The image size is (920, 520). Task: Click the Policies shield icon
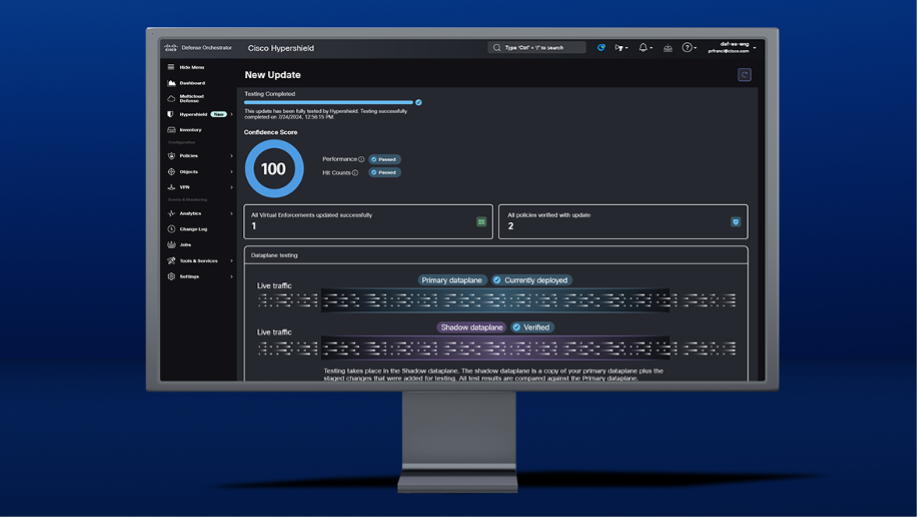pos(171,156)
